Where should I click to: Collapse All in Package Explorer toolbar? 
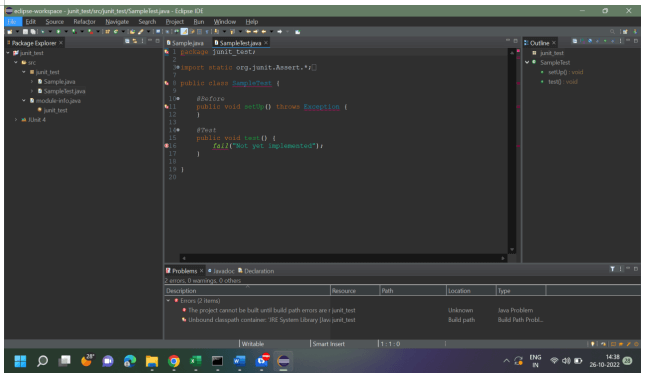pyautogui.click(x=127, y=41)
